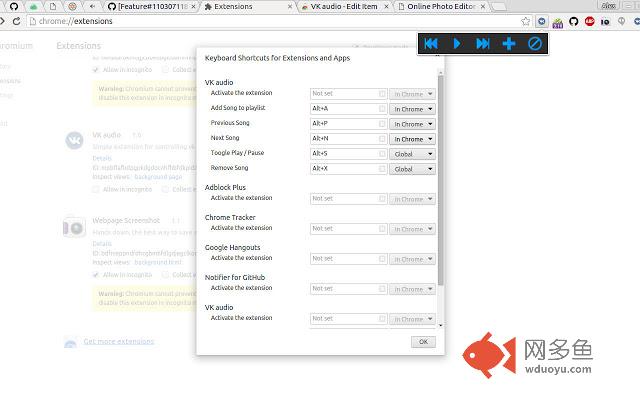The width and height of the screenshot is (640, 400).
Task: Set Chrome Tracker activate shortcut field
Action: point(348,229)
